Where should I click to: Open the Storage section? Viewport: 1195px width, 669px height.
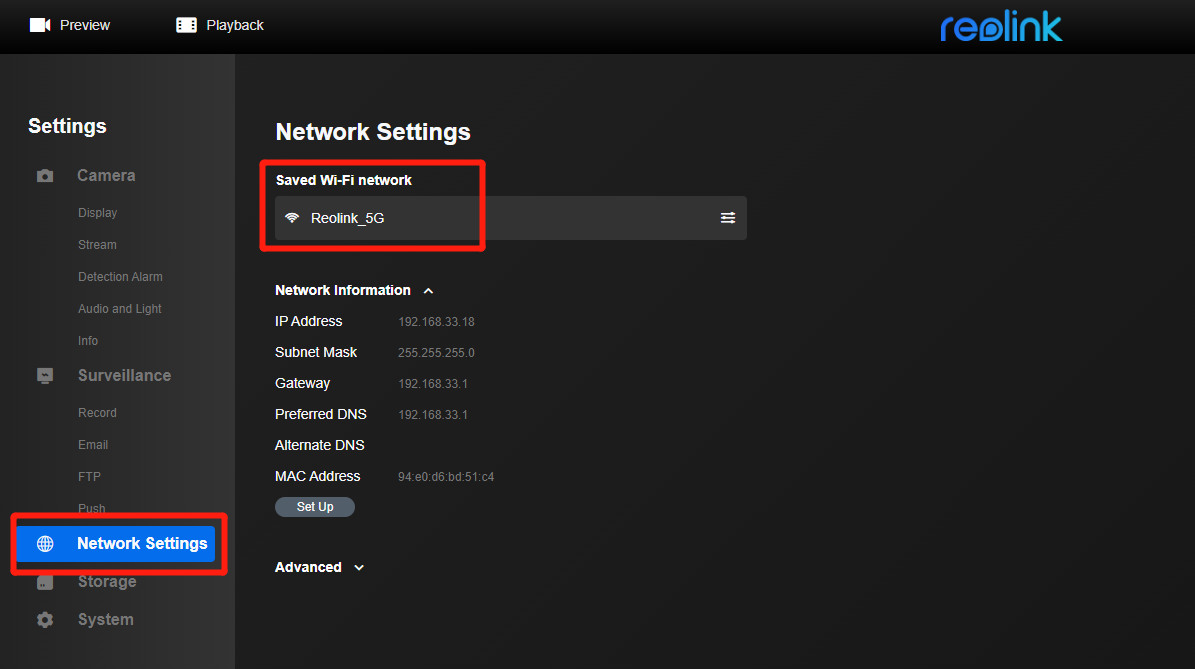(107, 581)
